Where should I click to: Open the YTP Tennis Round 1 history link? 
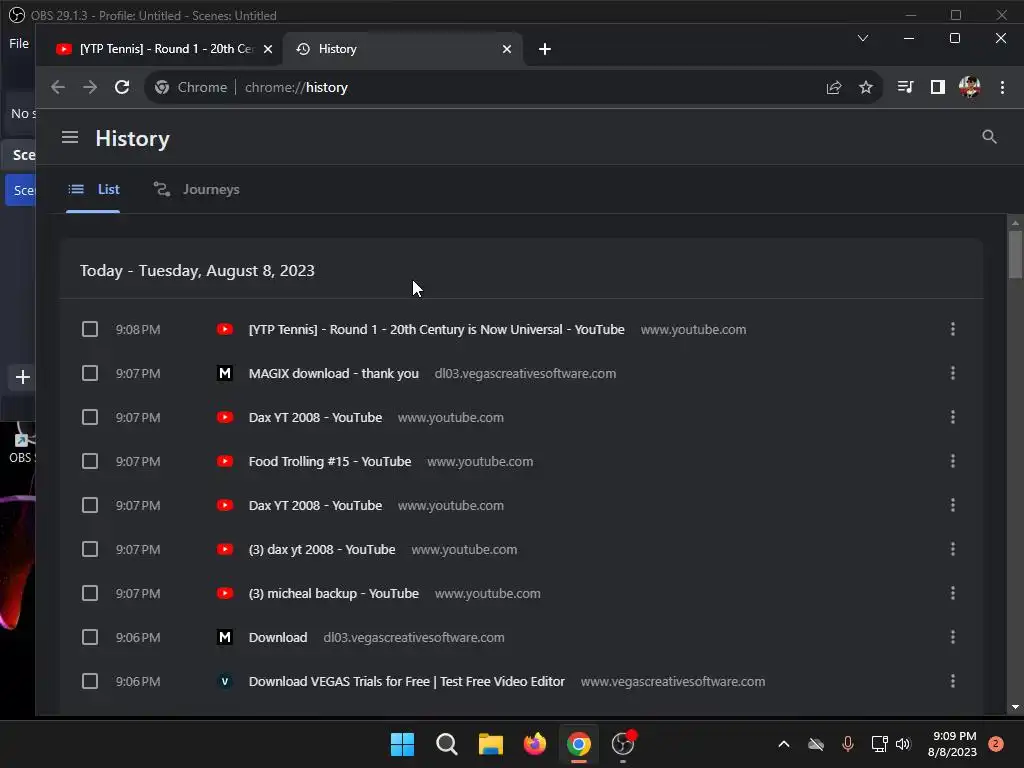pyautogui.click(x=436, y=330)
